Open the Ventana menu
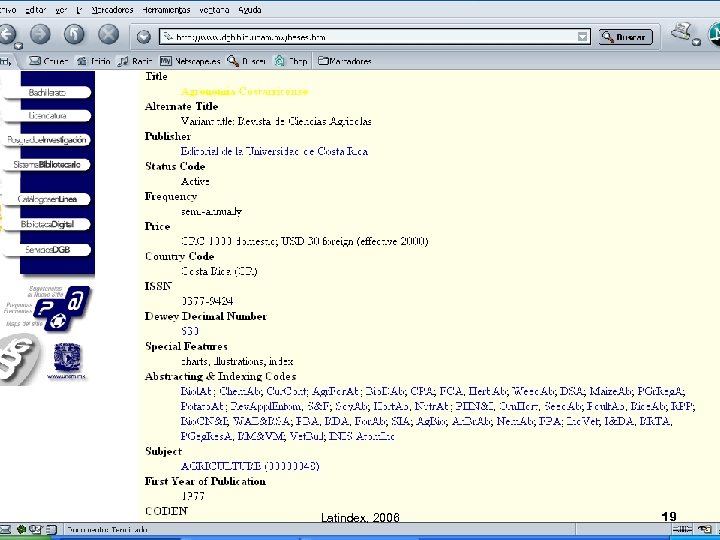This screenshot has width=720, height=540. point(214,10)
